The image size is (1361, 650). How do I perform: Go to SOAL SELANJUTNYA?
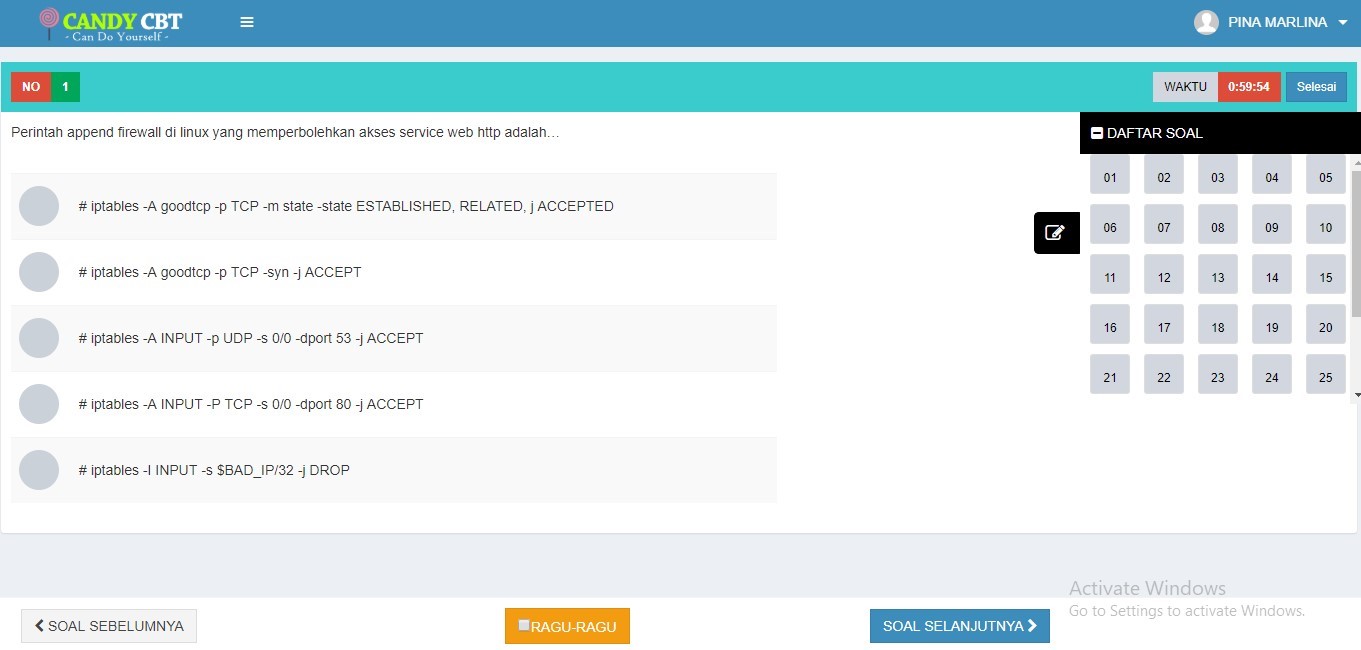[x=960, y=626]
